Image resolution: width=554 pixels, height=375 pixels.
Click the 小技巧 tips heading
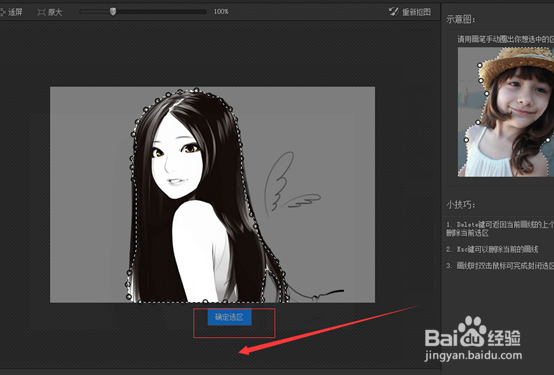[x=460, y=205]
